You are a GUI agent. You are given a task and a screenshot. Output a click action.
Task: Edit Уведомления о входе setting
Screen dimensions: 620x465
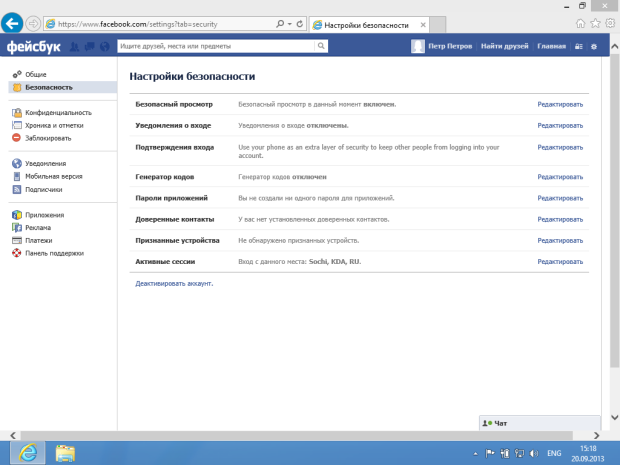(x=560, y=126)
